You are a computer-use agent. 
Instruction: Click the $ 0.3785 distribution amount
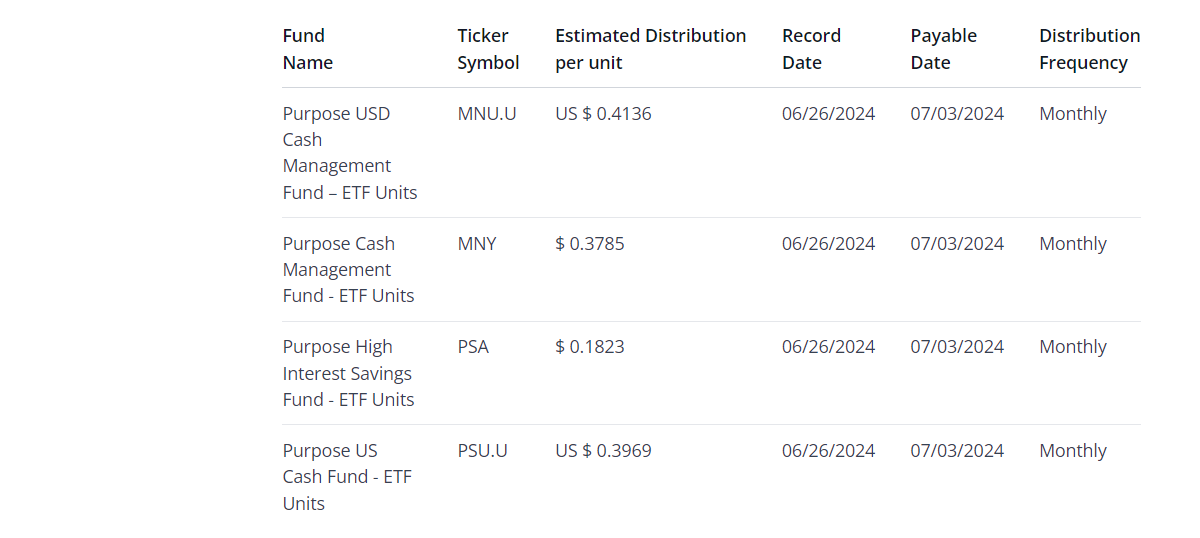pos(590,244)
